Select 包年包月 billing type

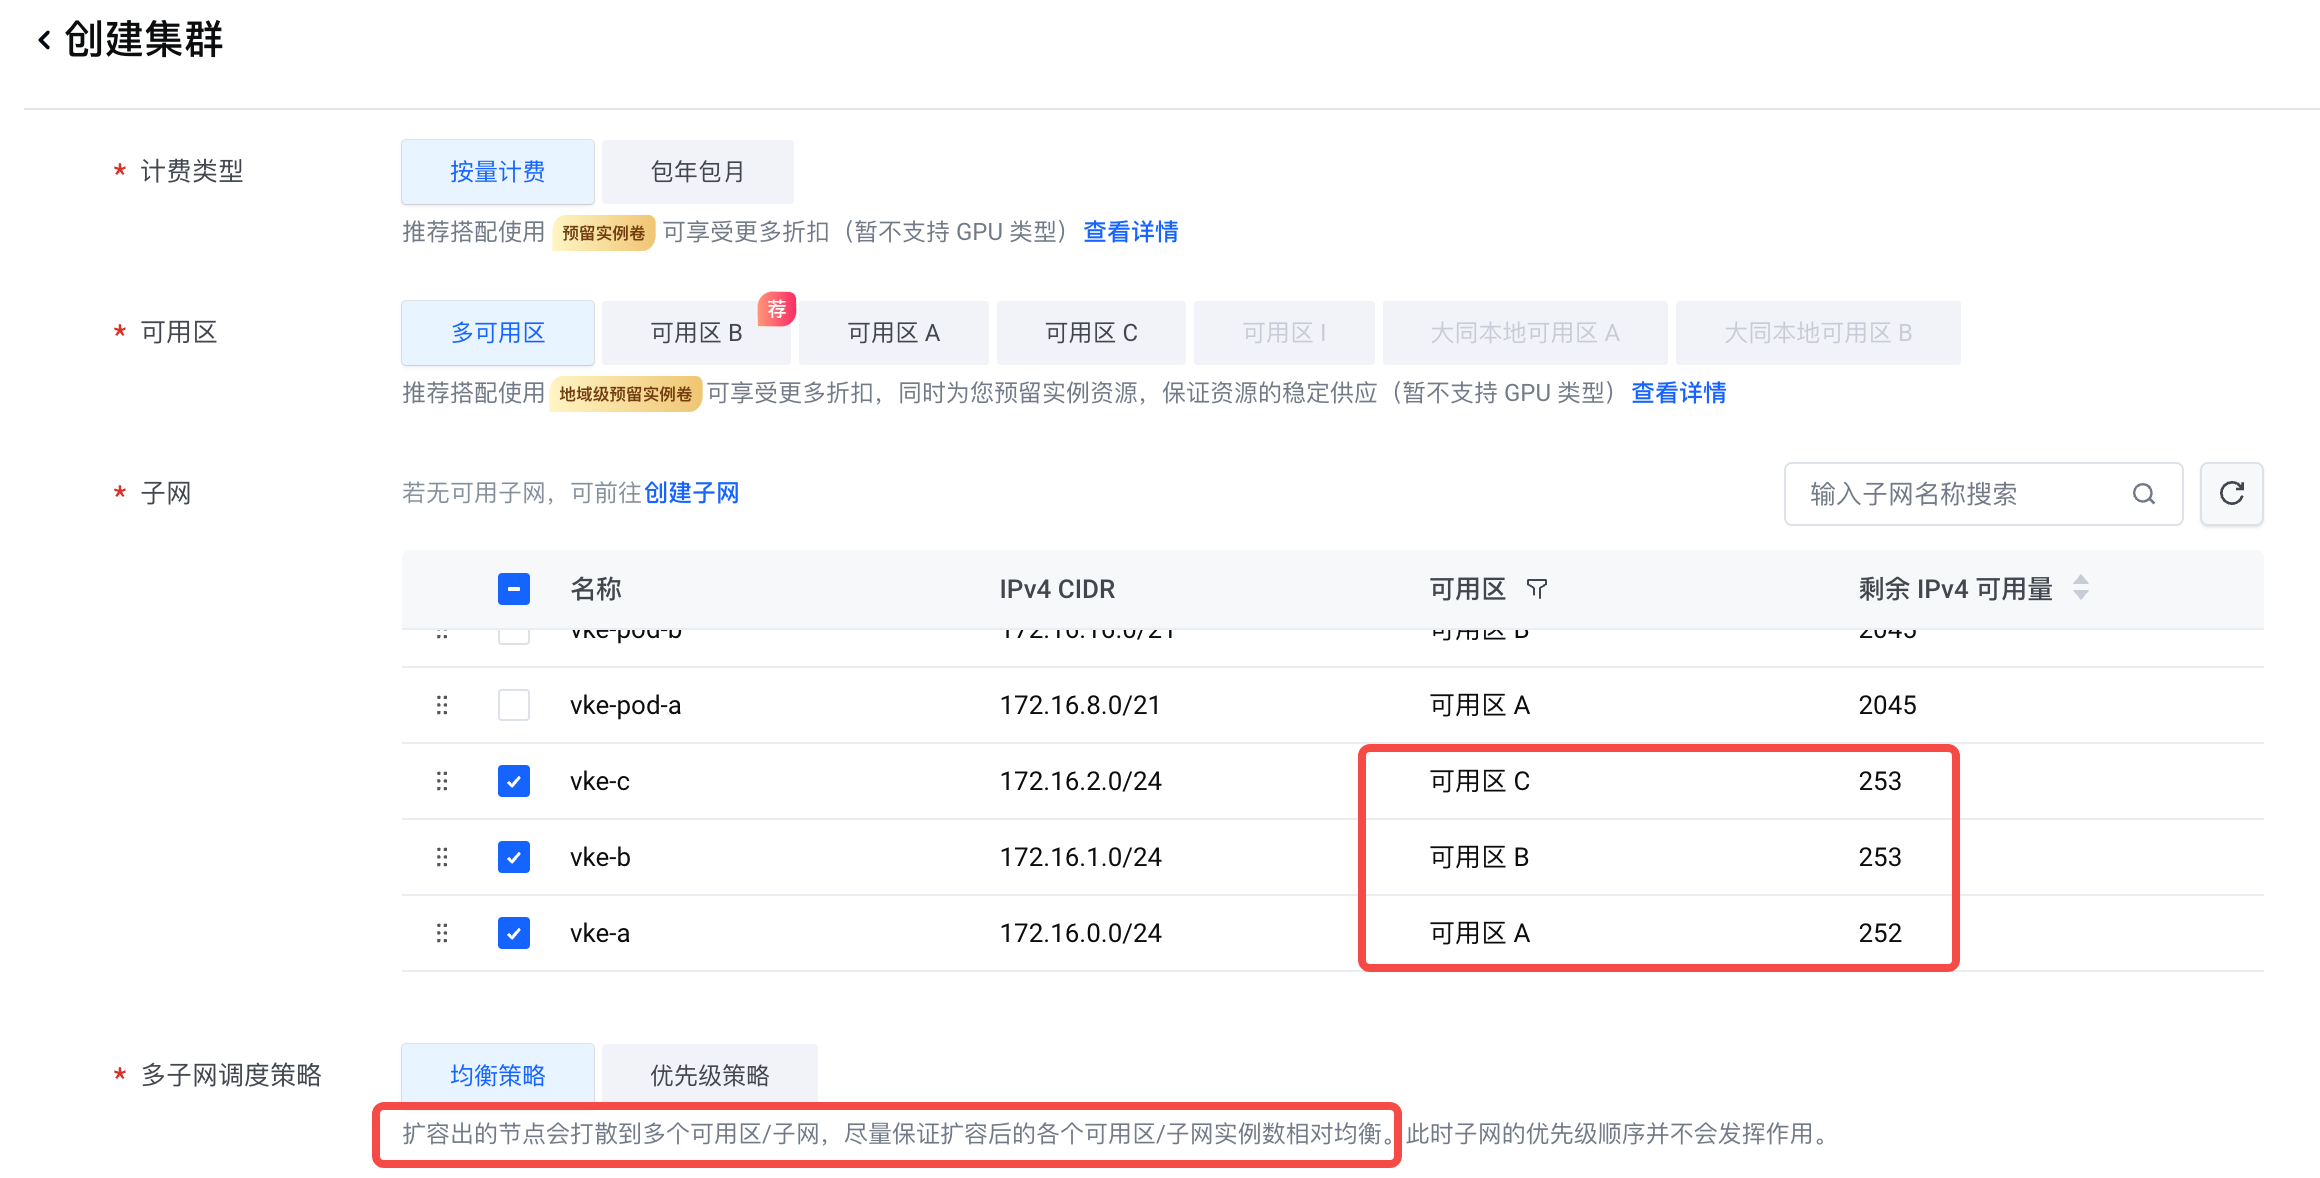[697, 172]
